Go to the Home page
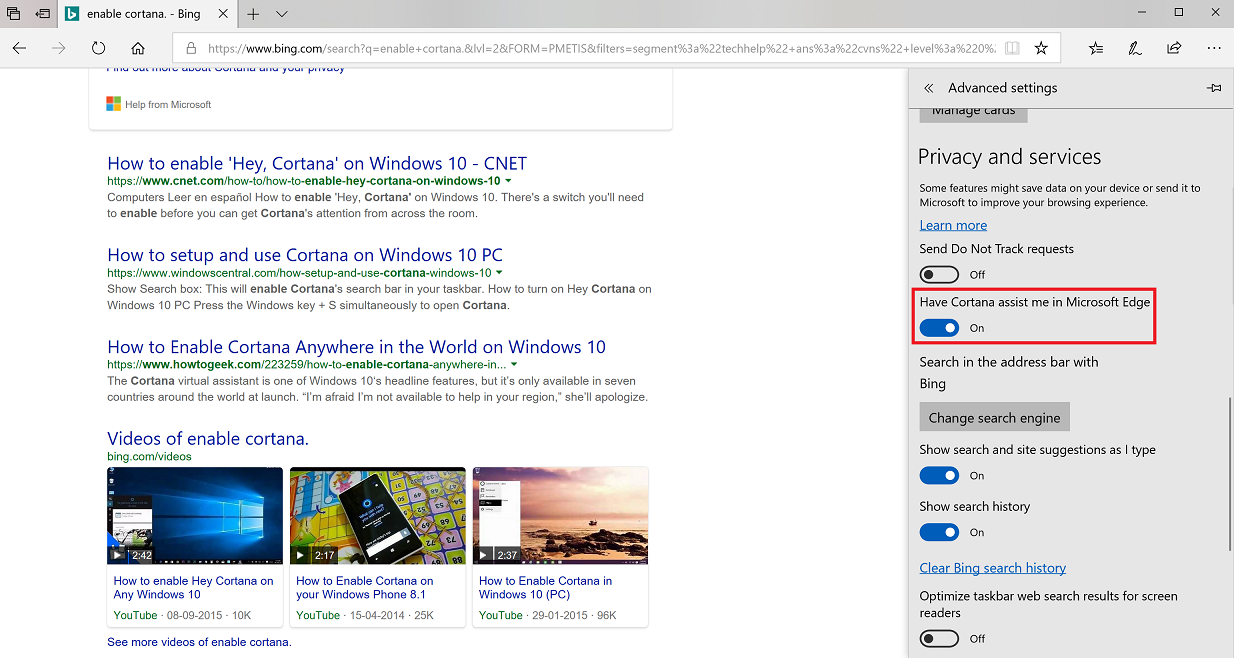 pyautogui.click(x=138, y=48)
